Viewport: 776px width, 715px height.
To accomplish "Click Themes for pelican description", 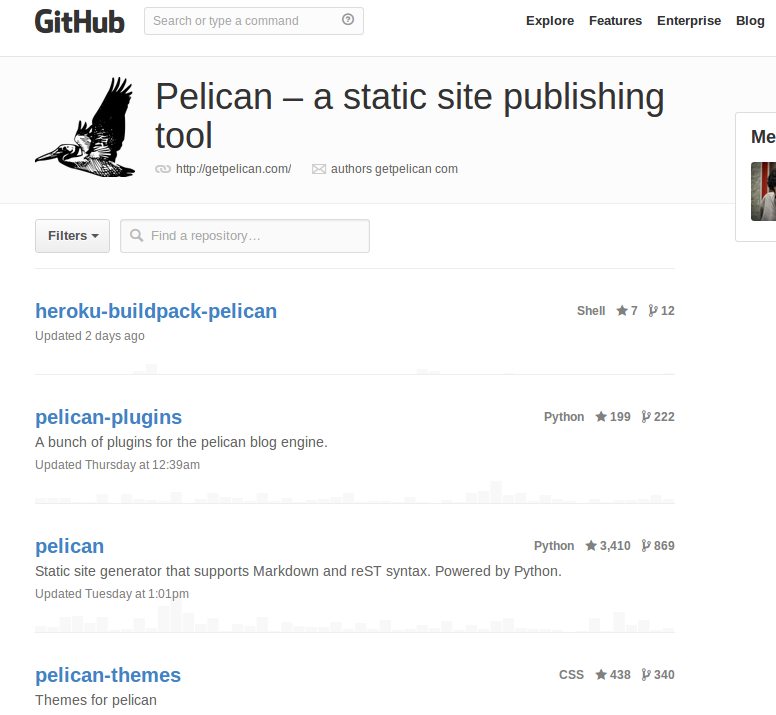I will (96, 701).
